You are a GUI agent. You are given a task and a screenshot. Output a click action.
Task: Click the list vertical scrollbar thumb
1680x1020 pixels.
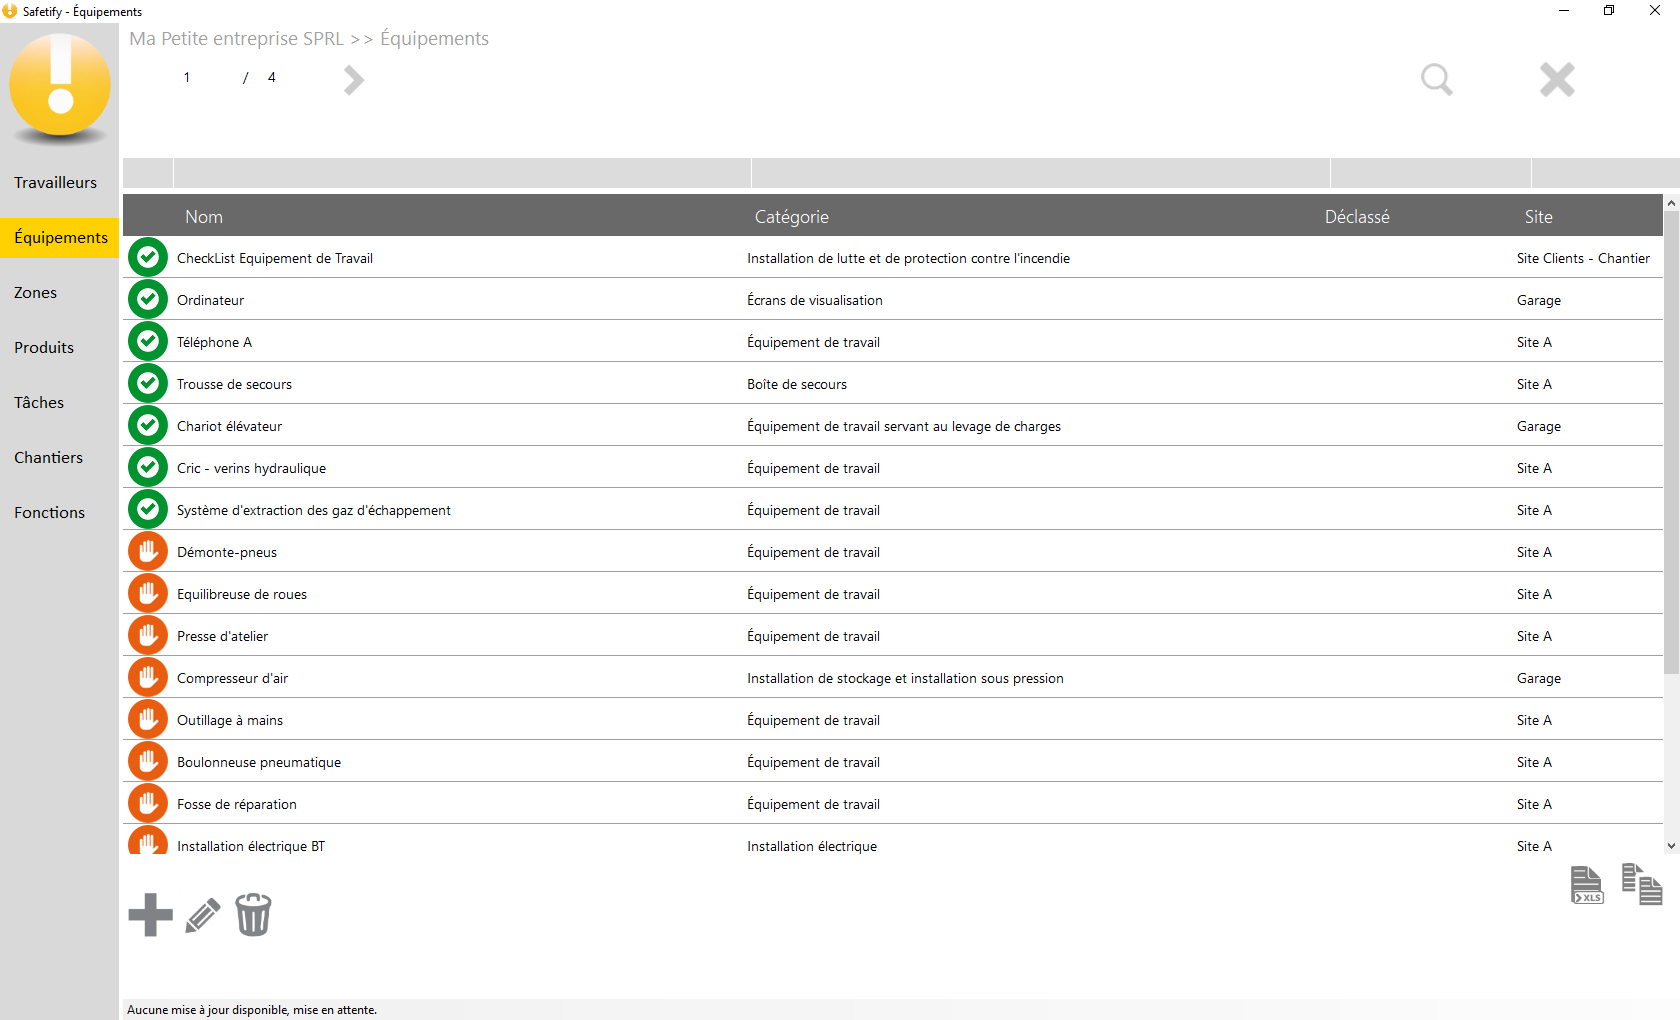point(1671,443)
